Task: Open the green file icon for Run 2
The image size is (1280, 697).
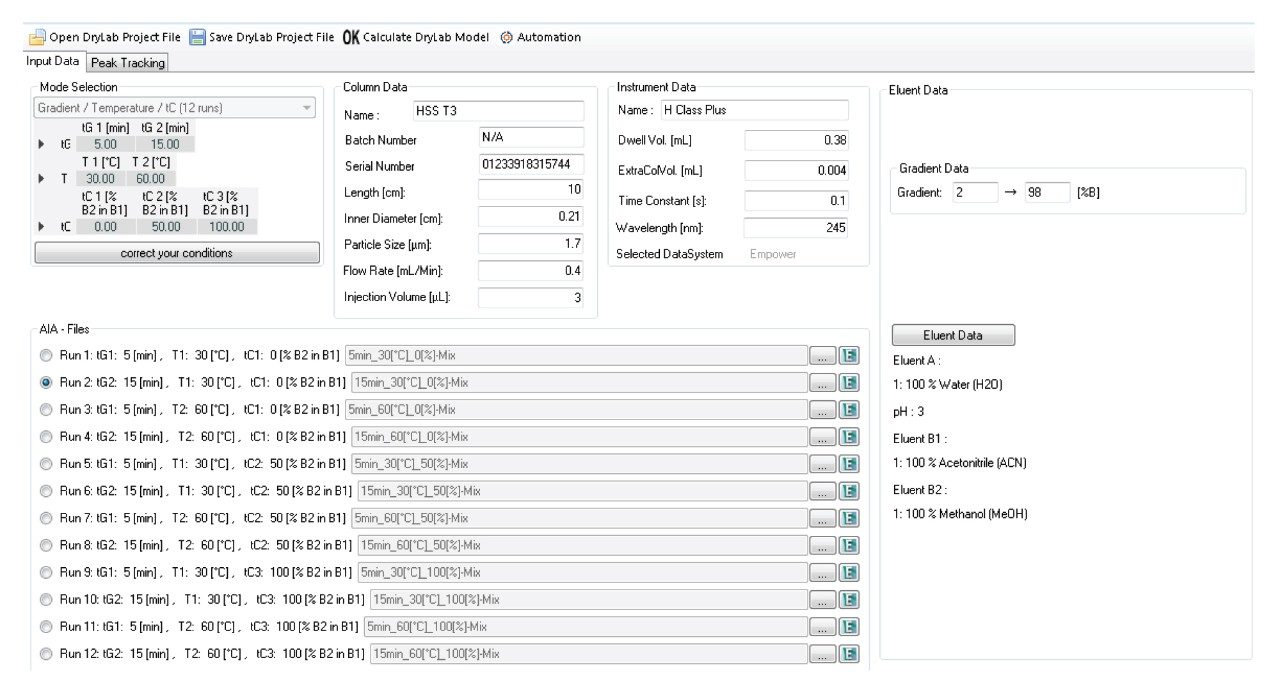Action: 849,382
